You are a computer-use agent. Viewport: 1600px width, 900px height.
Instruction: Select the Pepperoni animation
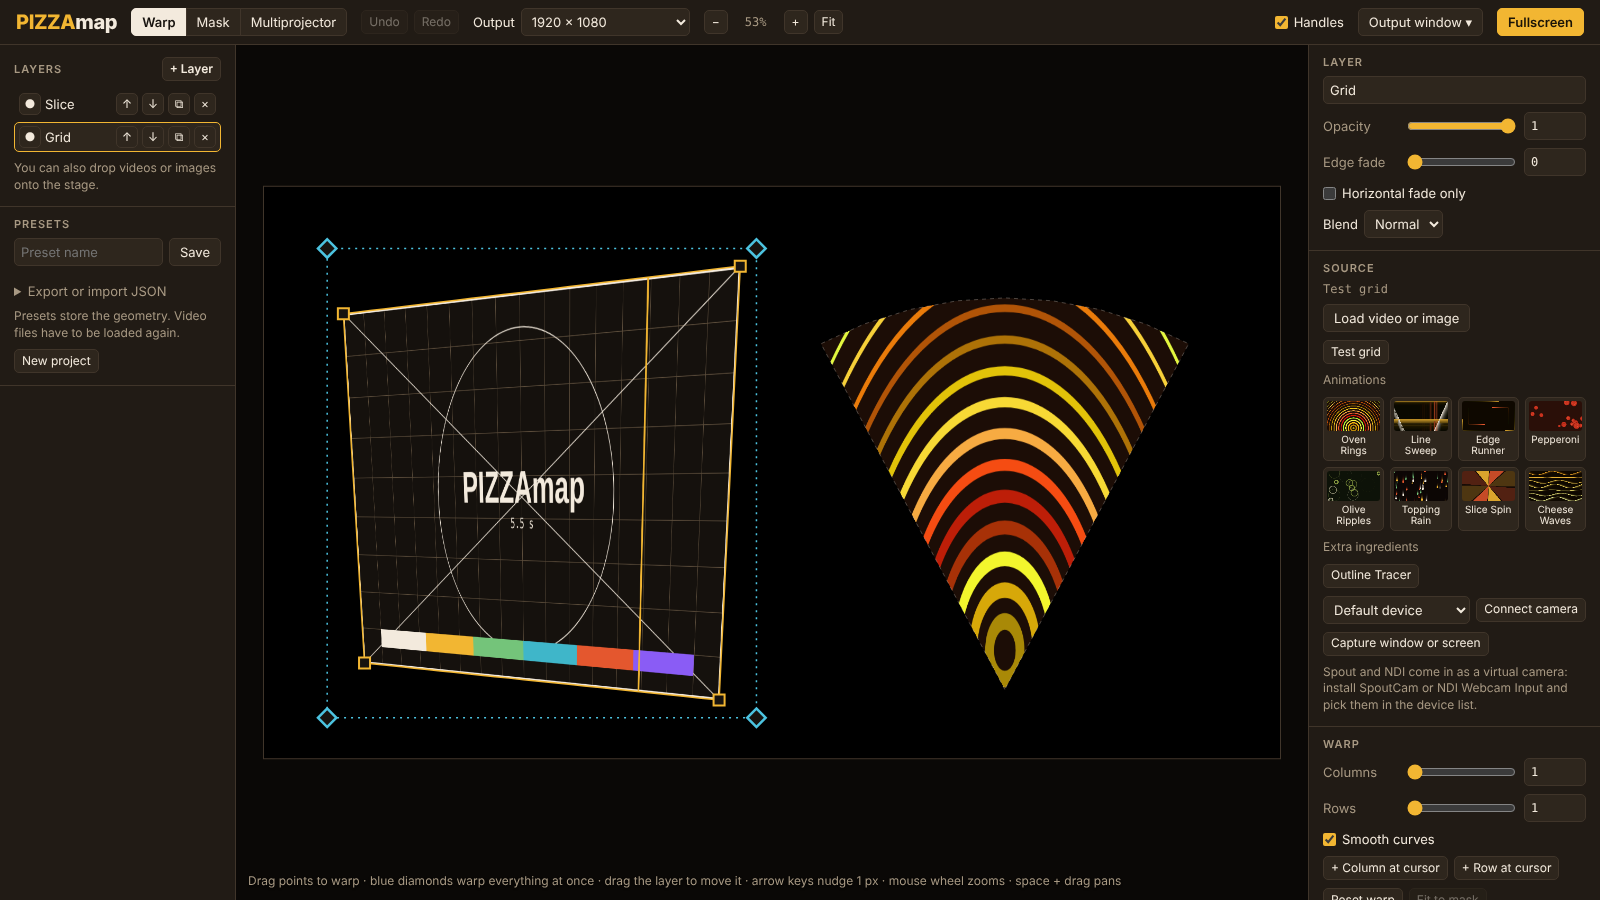click(1555, 429)
